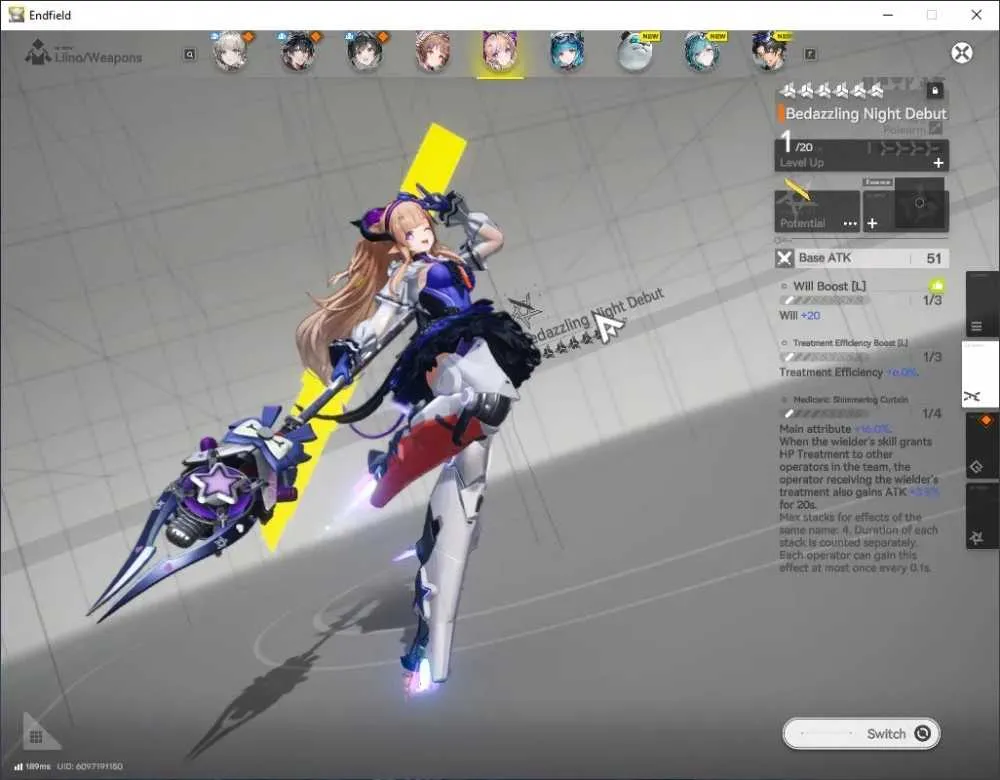Click the Will Boost progress bar

coord(825,300)
